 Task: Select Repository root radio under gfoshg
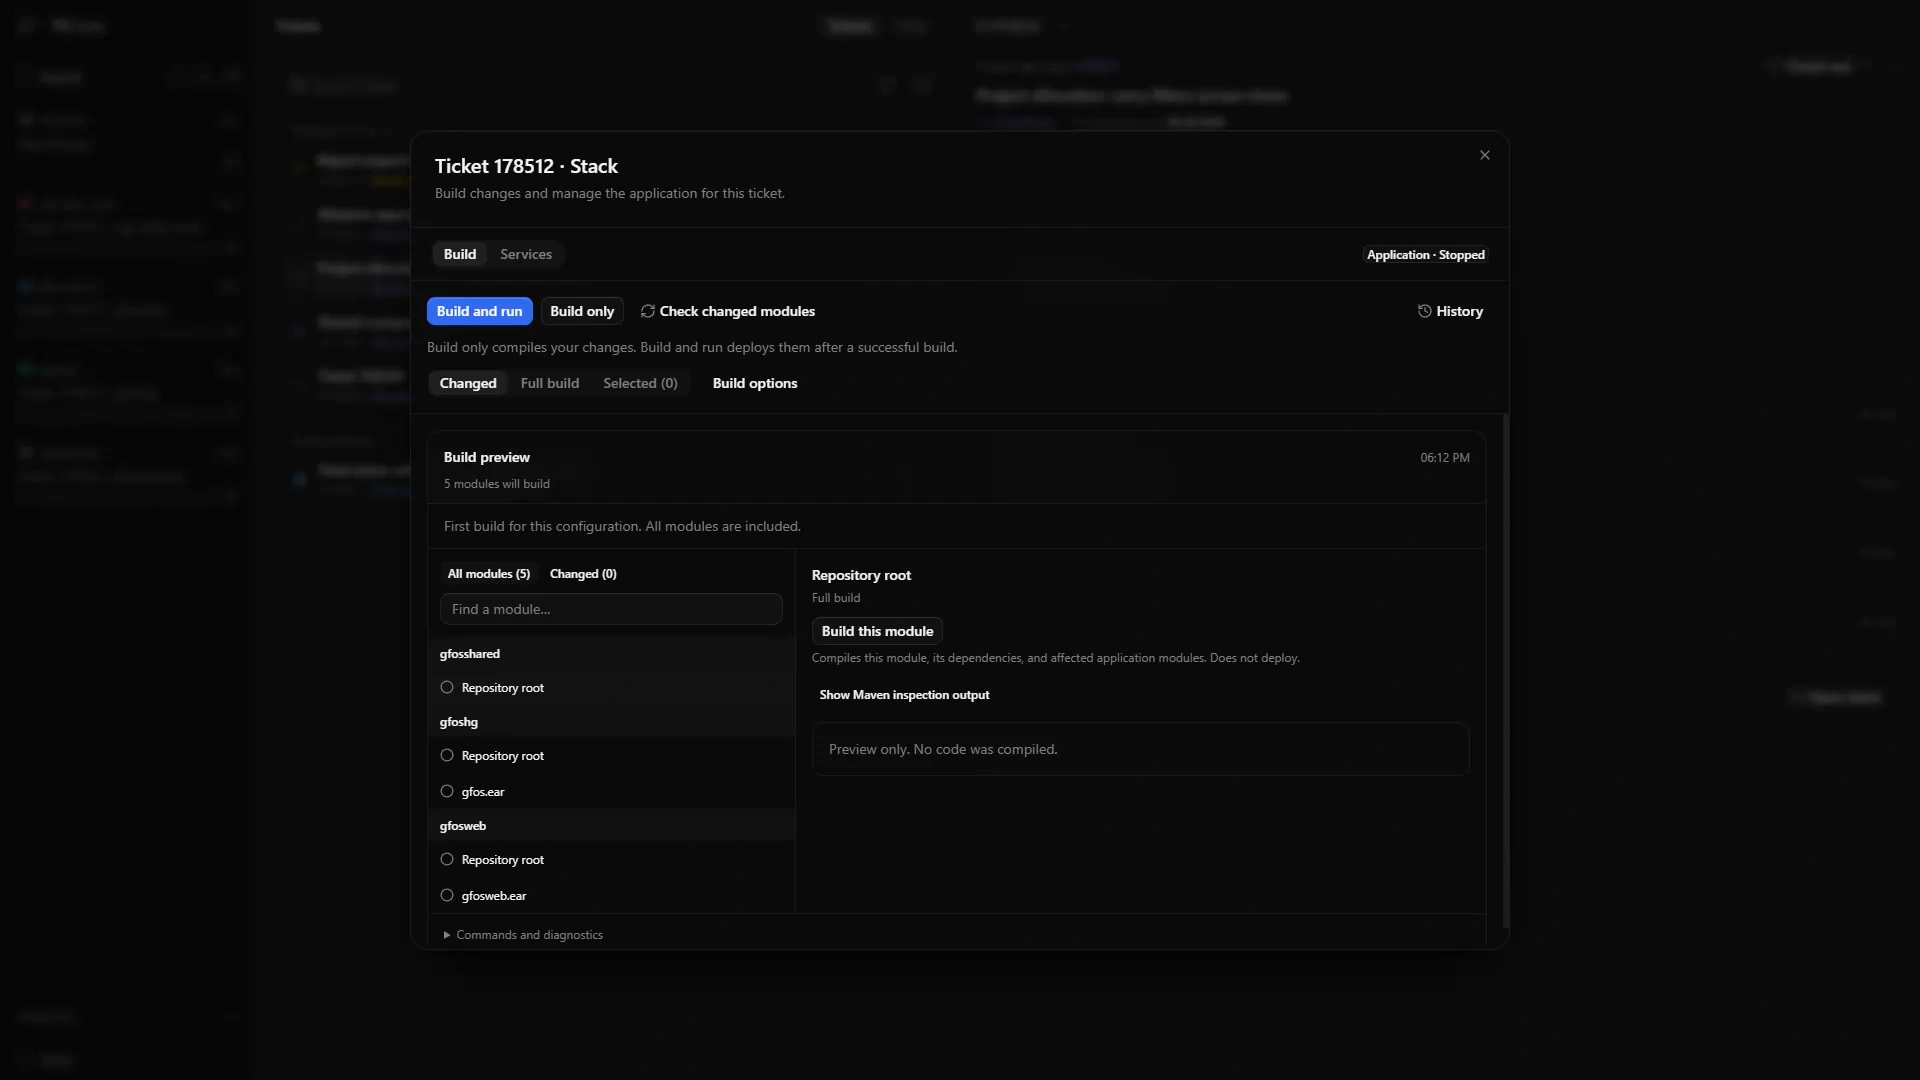click(447, 756)
